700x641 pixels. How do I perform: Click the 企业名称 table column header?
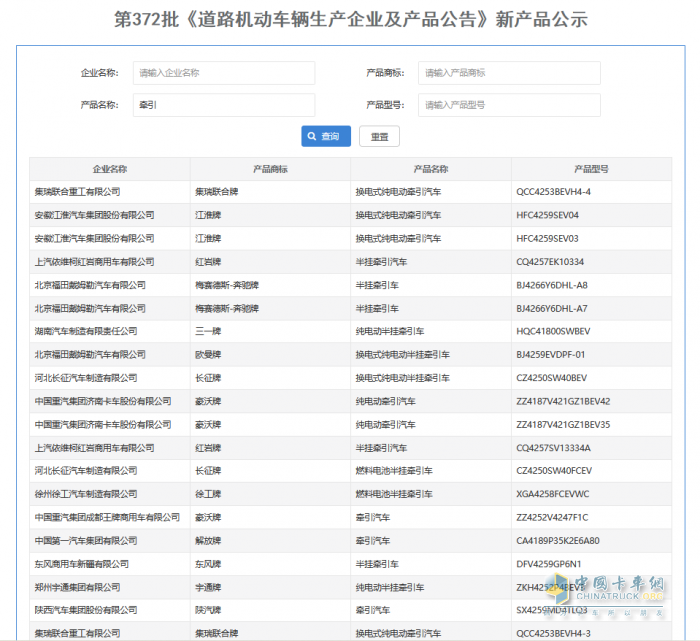110,169
